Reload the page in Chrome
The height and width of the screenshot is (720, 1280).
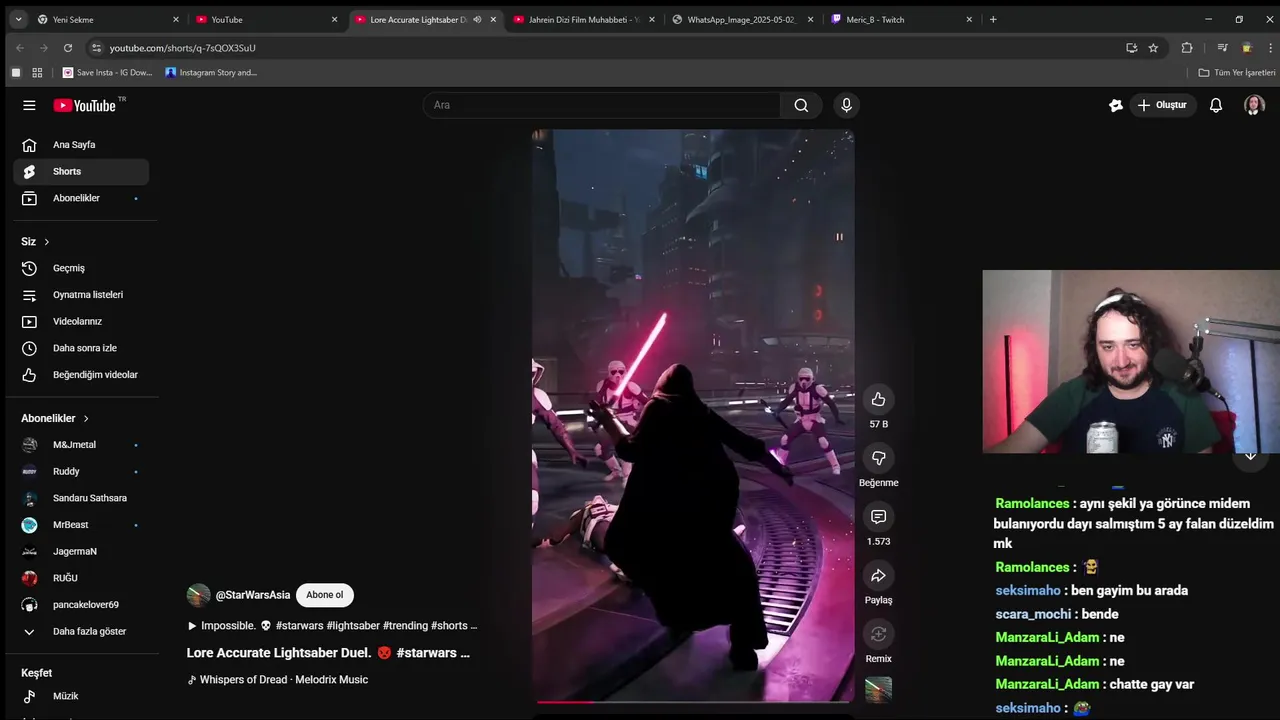pyautogui.click(x=68, y=48)
